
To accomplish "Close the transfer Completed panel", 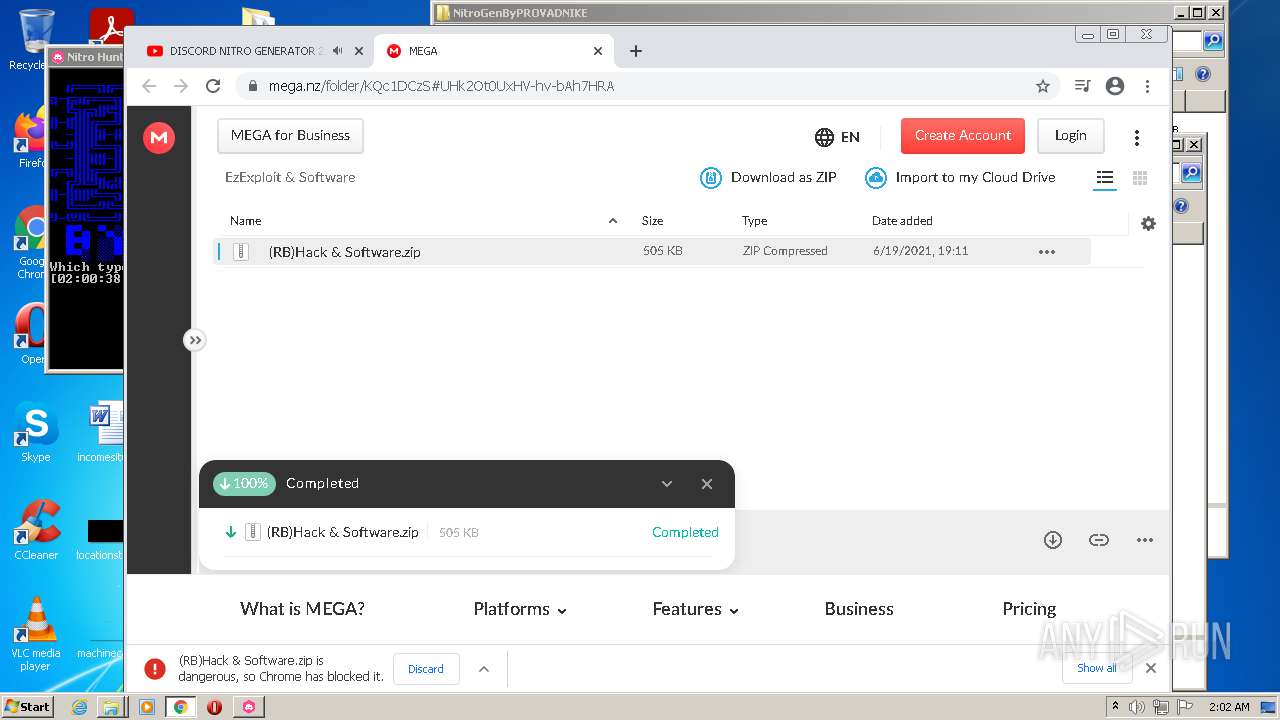I will pyautogui.click(x=707, y=484).
